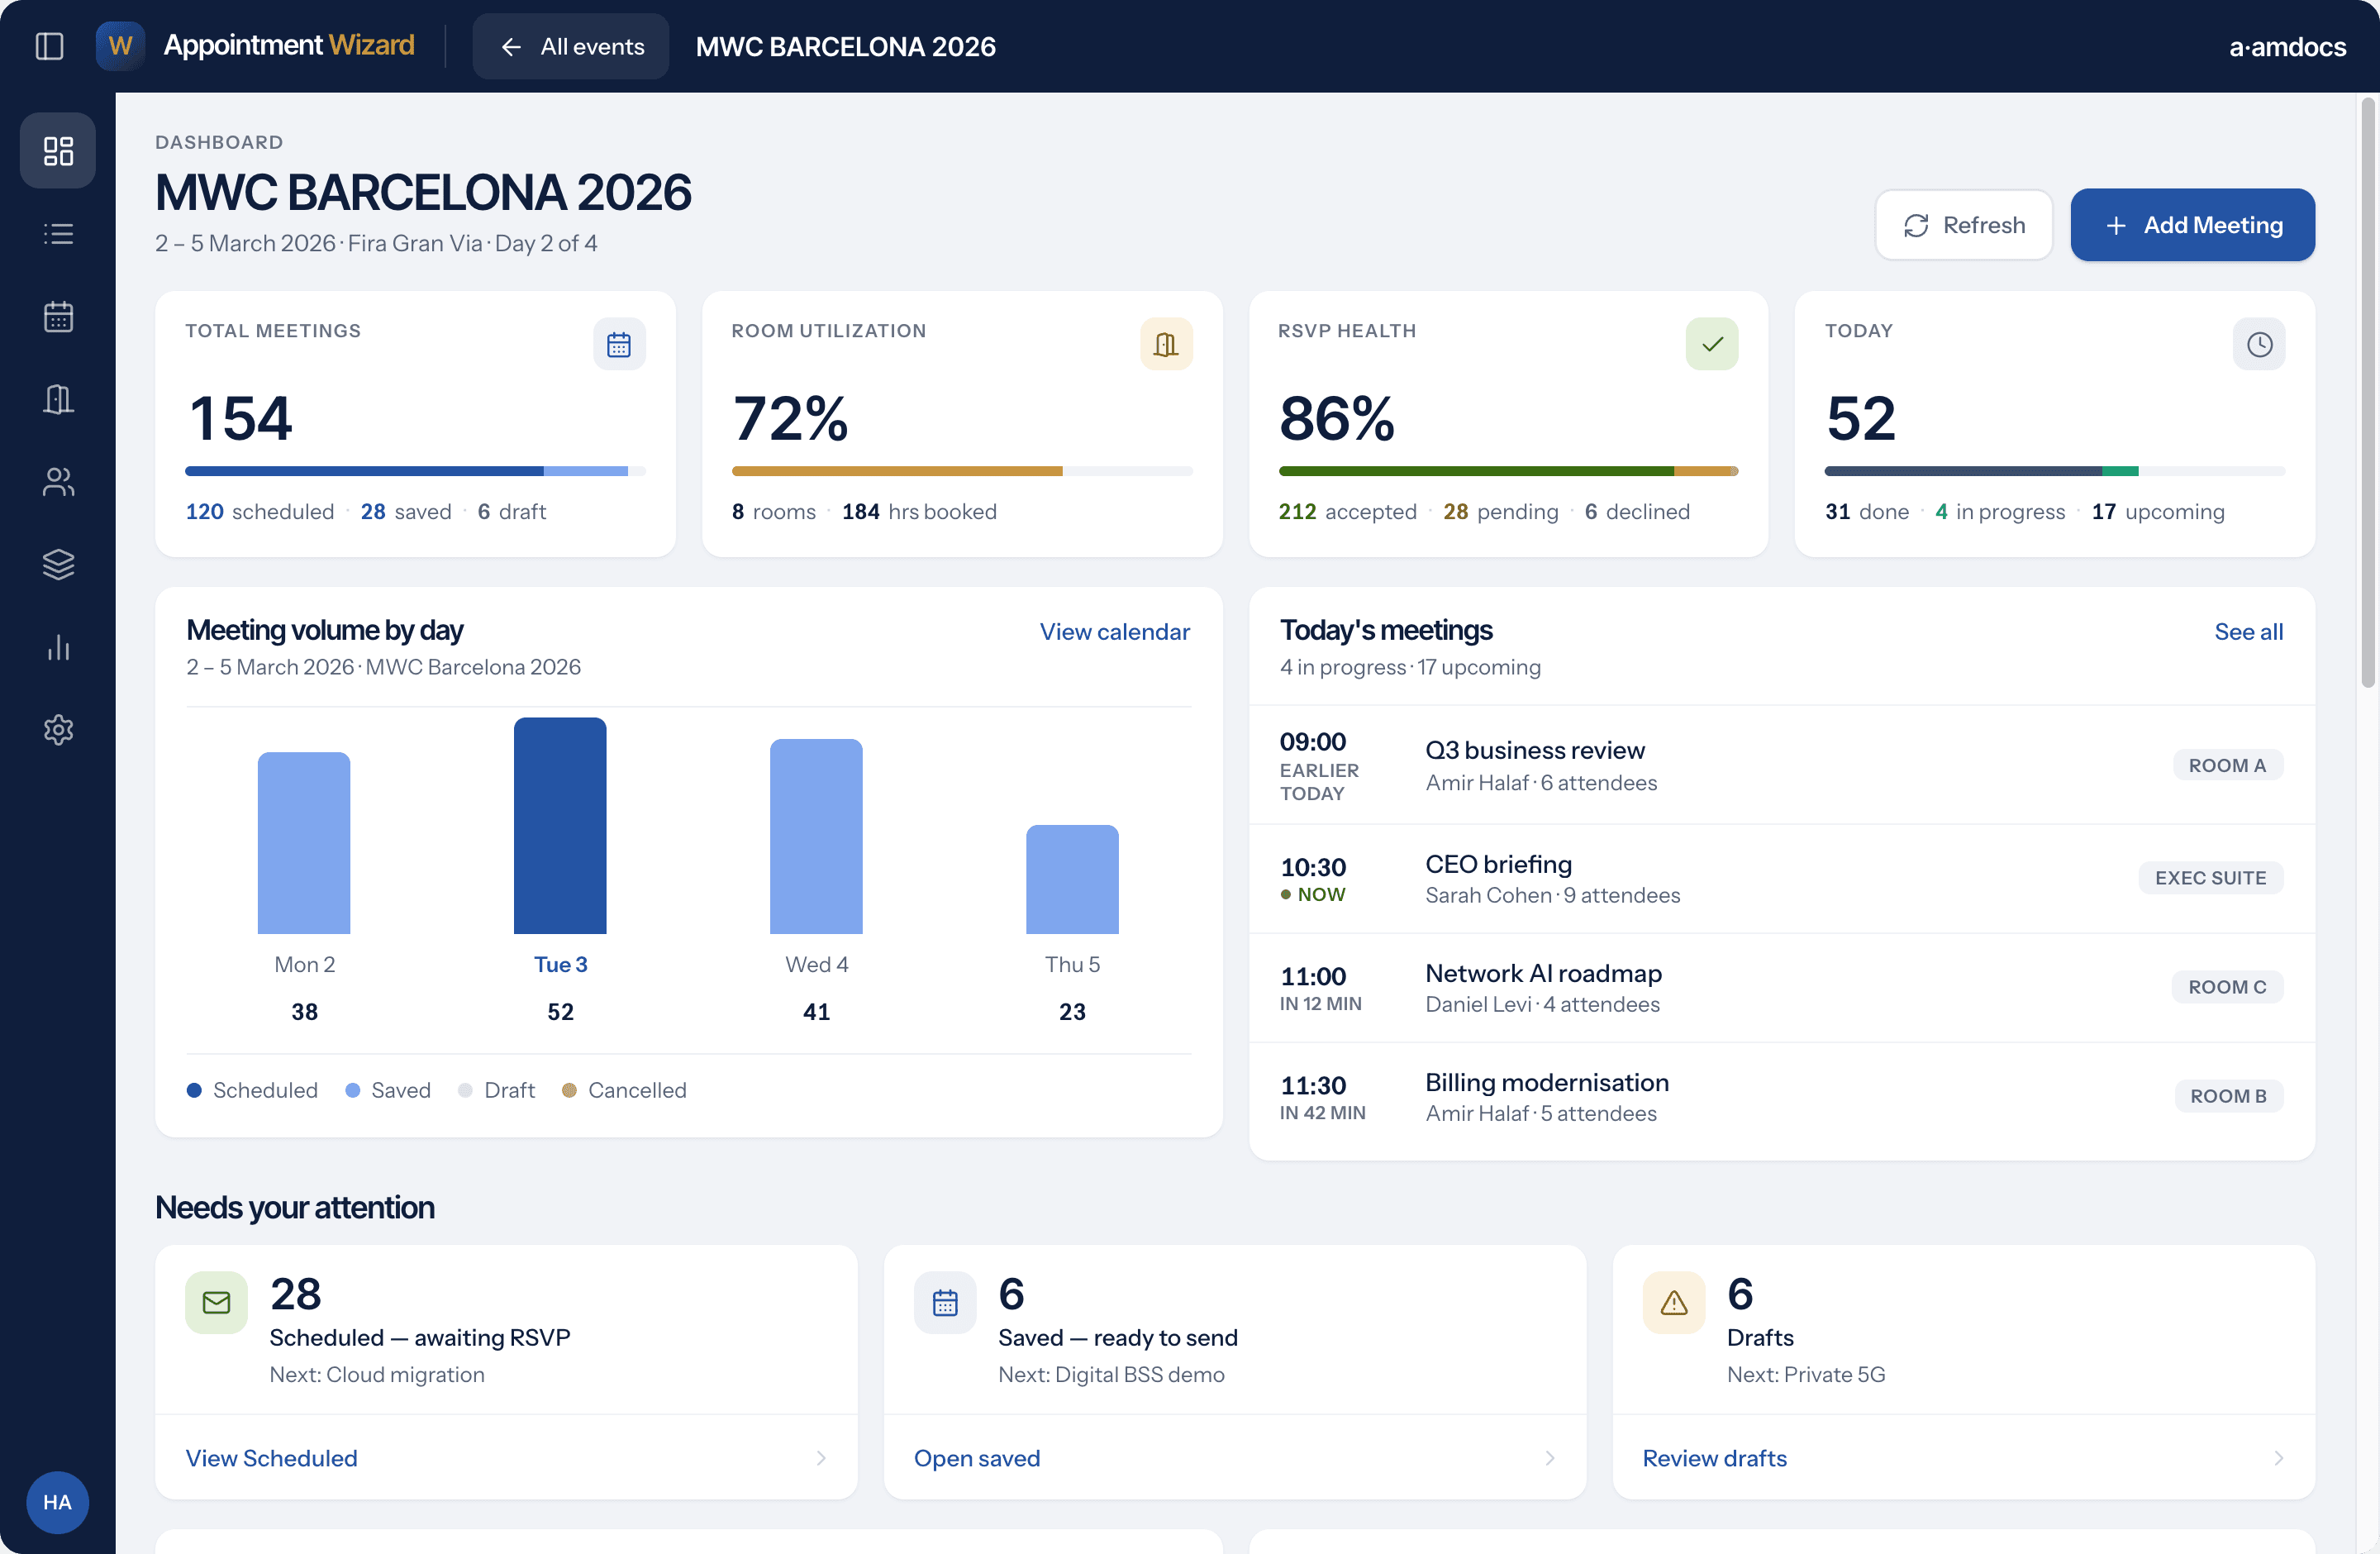Click the envelope icon on awaiting RSVP card
Viewport: 2380px width, 1554px height.
[216, 1302]
